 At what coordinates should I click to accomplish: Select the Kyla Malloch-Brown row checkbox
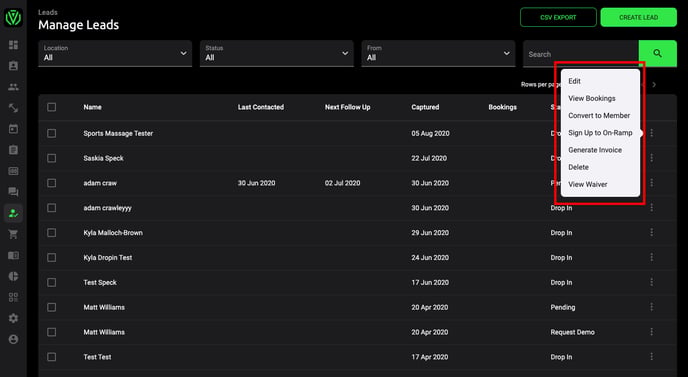tap(52, 233)
